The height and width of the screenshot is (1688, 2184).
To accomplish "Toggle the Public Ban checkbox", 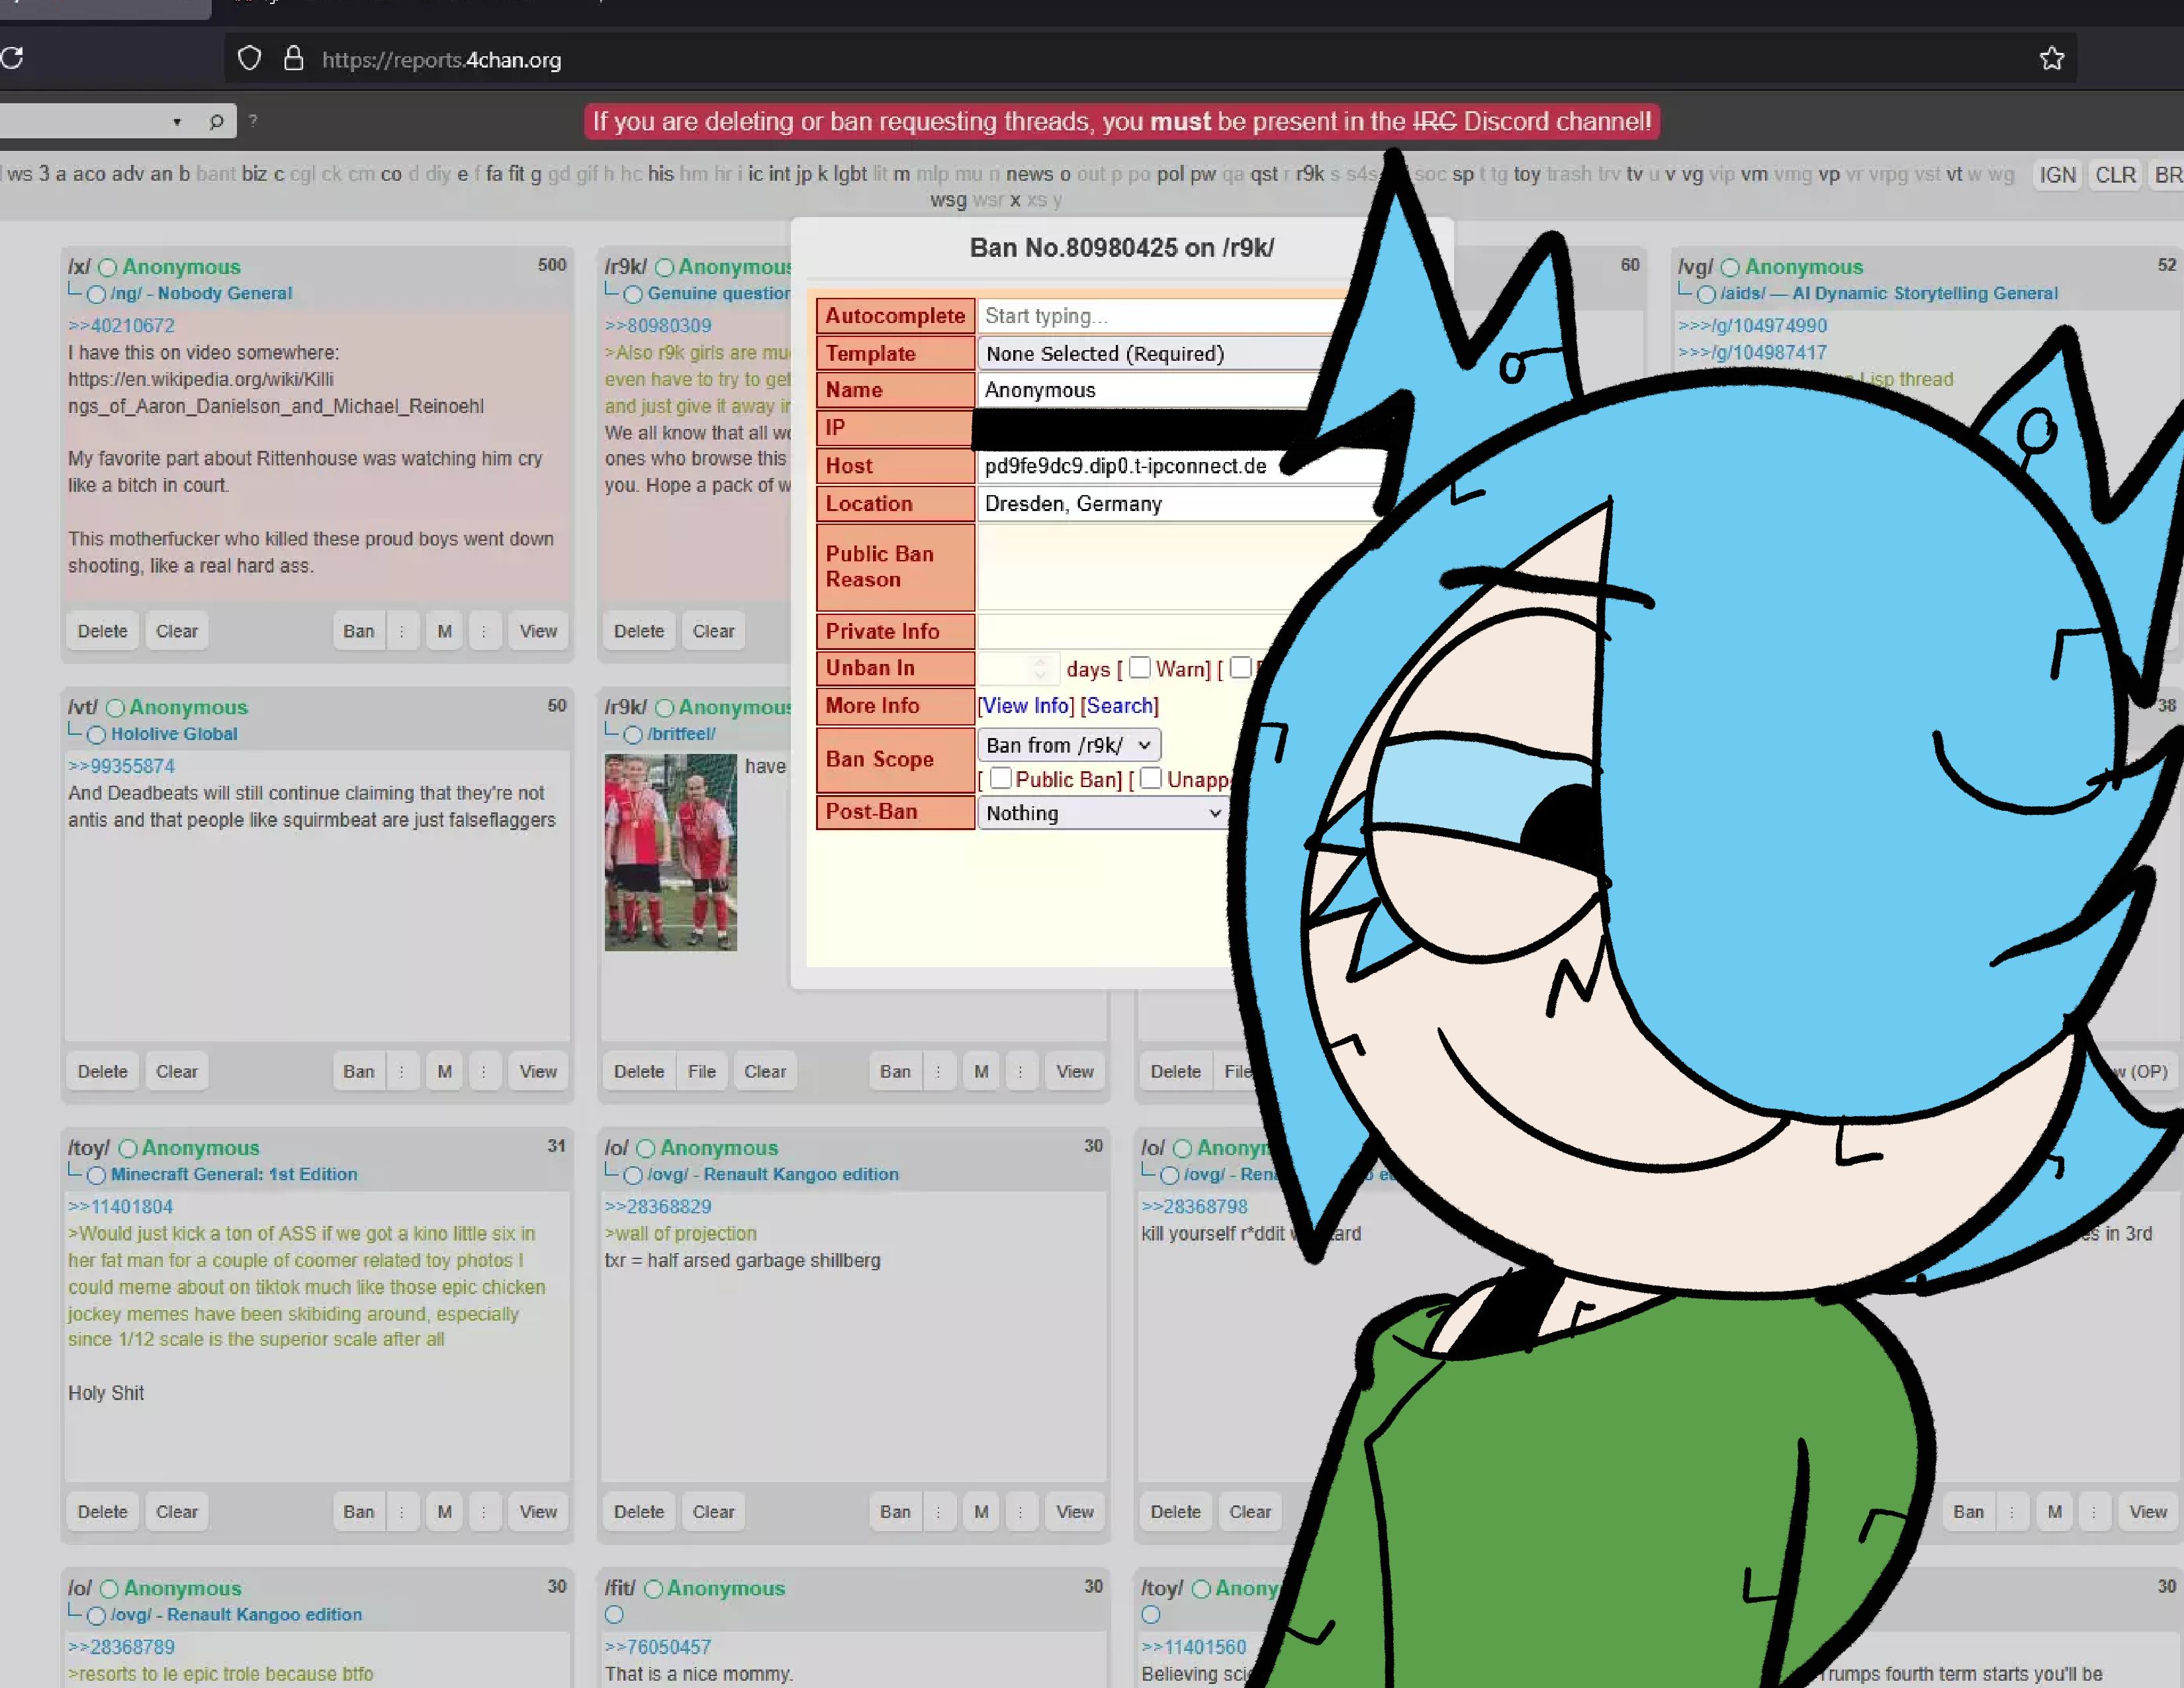I will coord(1001,778).
